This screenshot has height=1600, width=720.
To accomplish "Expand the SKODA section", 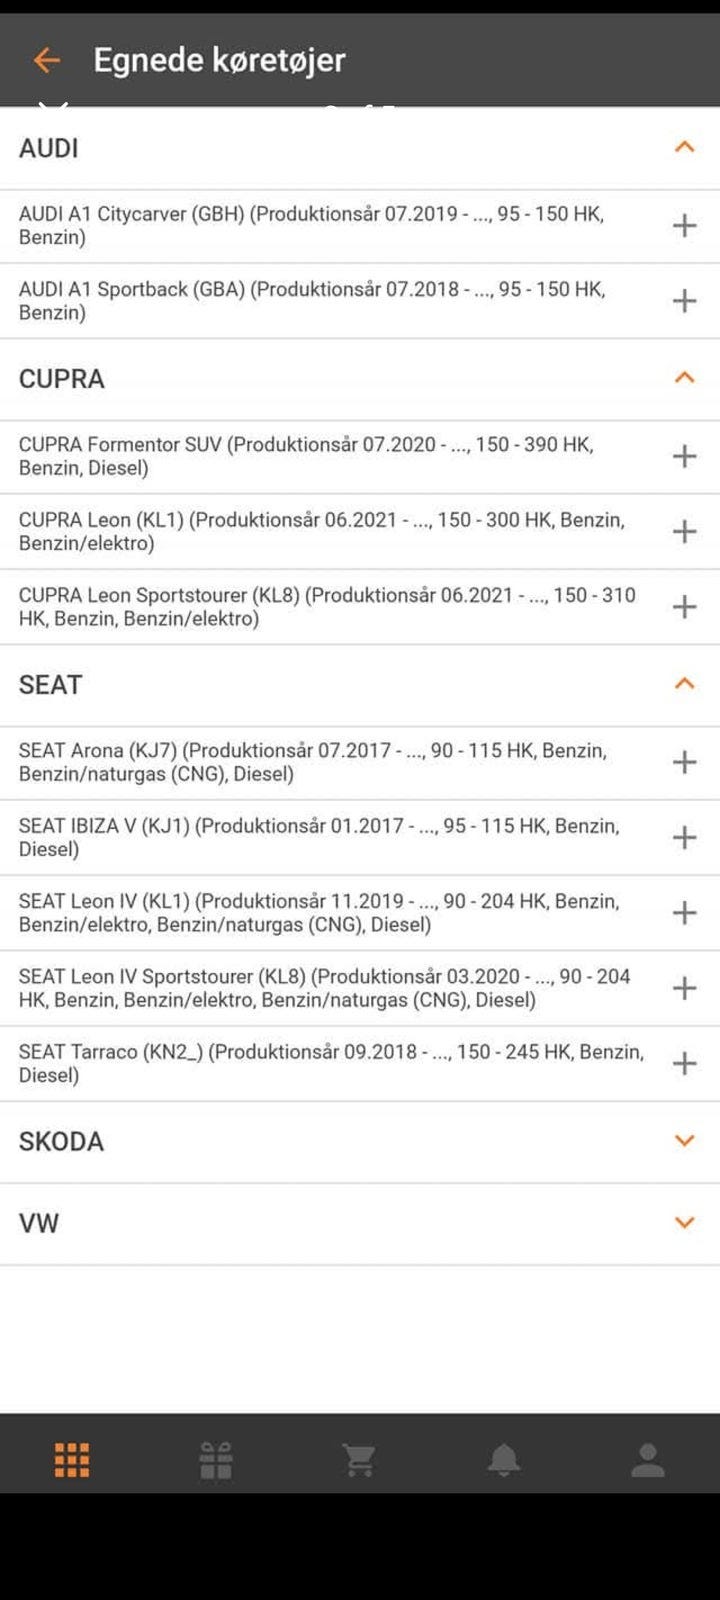I will 684,1141.
